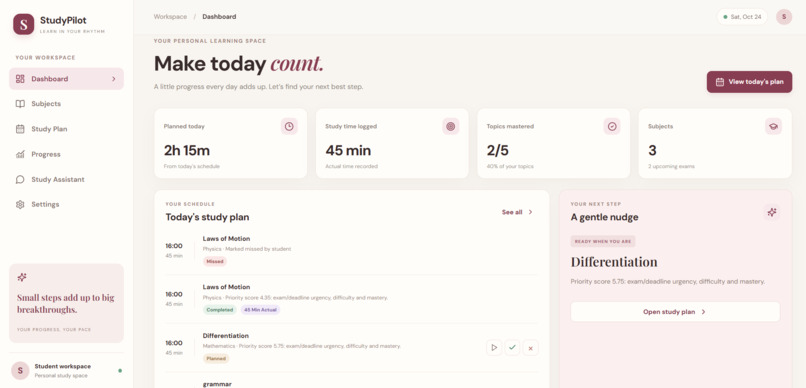
Task: Click calendar icon in View today's plan button
Action: [x=720, y=82]
